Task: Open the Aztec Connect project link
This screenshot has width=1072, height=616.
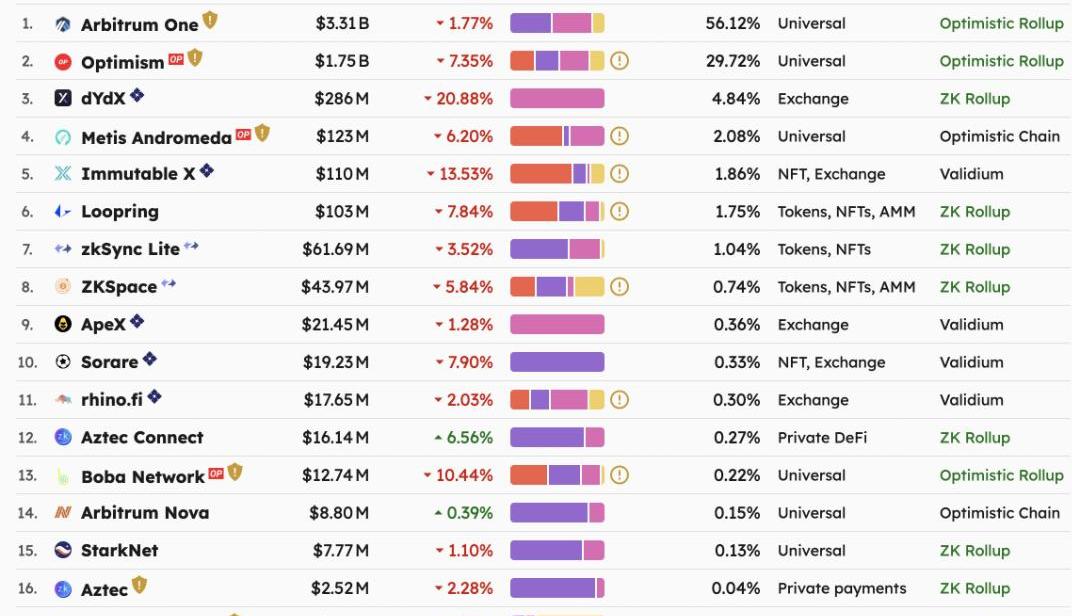Action: (x=142, y=438)
